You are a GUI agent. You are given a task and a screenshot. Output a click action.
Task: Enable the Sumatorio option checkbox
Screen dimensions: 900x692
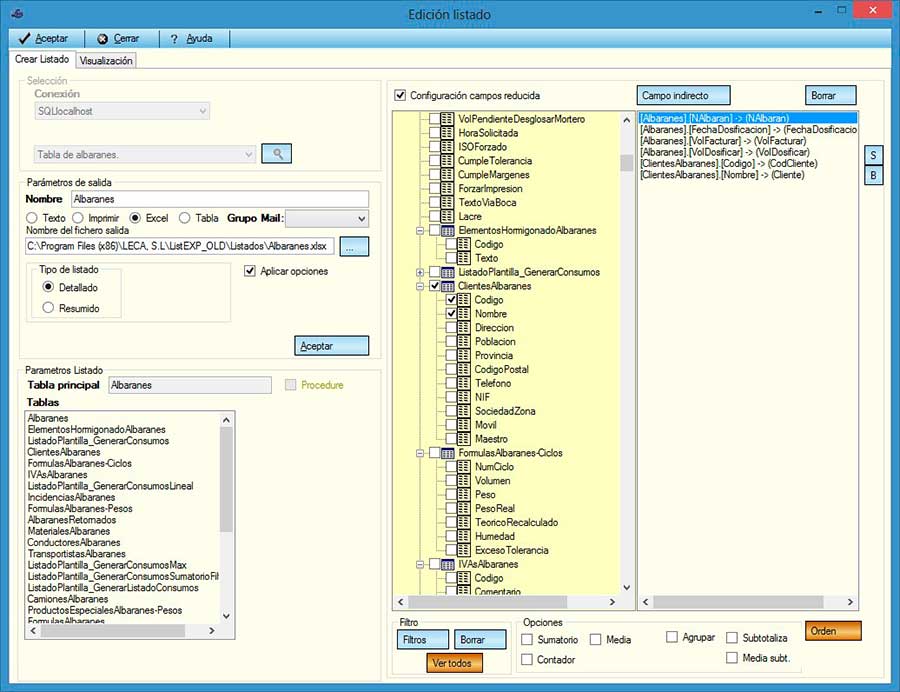[x=527, y=639]
